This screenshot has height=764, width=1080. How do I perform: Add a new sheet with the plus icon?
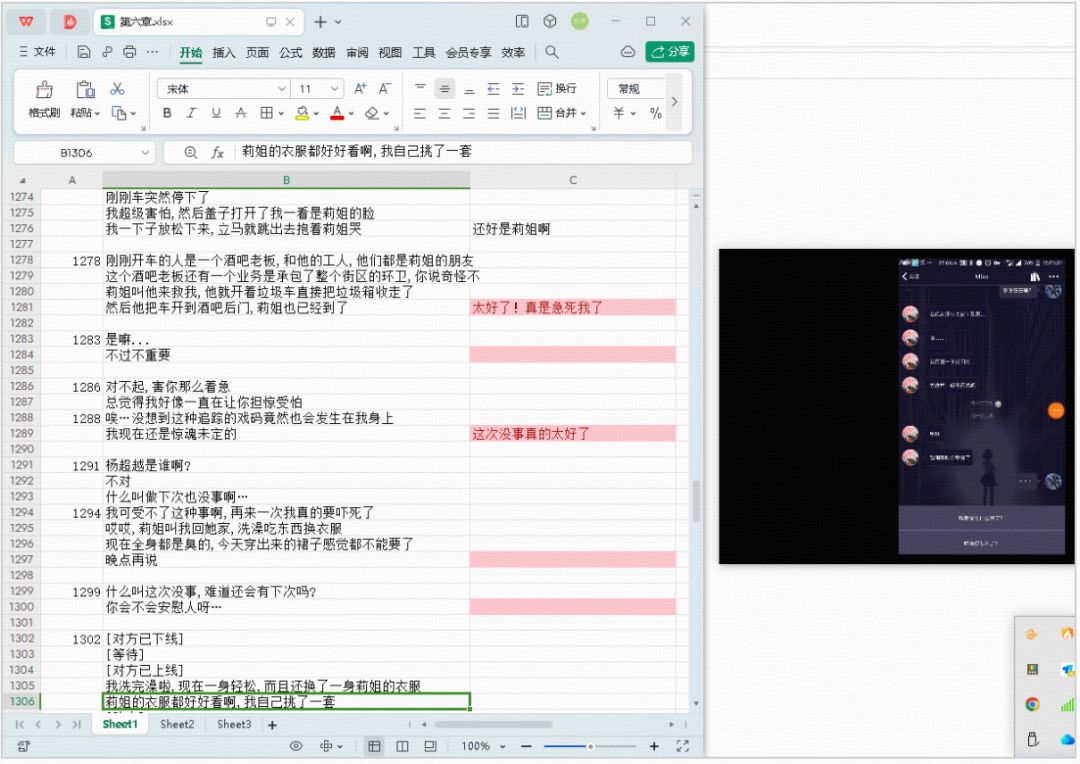coord(272,725)
